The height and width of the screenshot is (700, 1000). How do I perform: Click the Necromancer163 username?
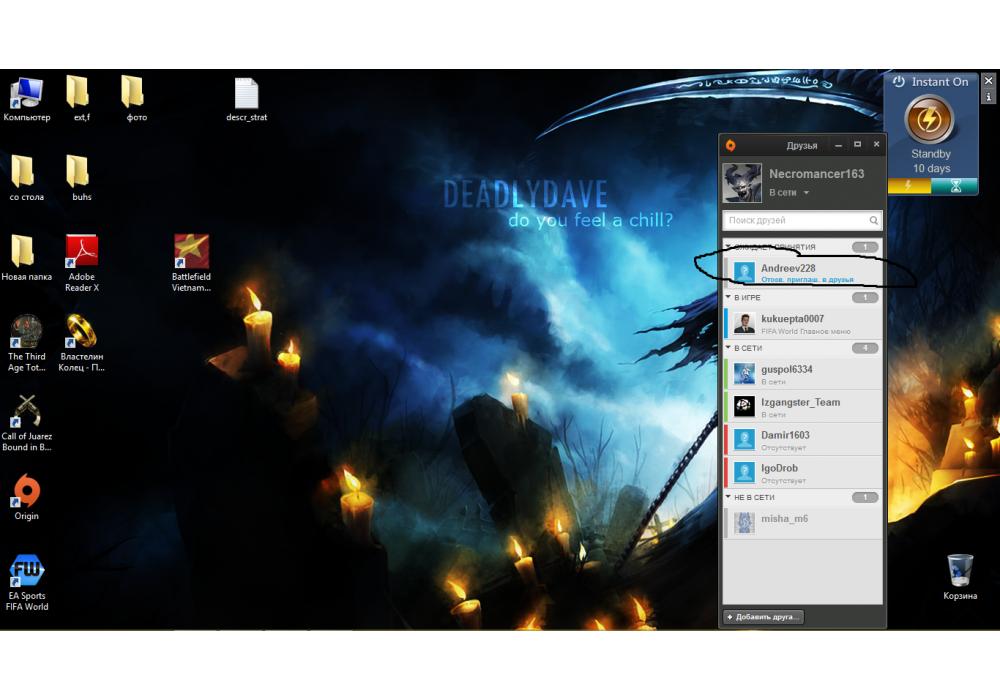(x=816, y=173)
